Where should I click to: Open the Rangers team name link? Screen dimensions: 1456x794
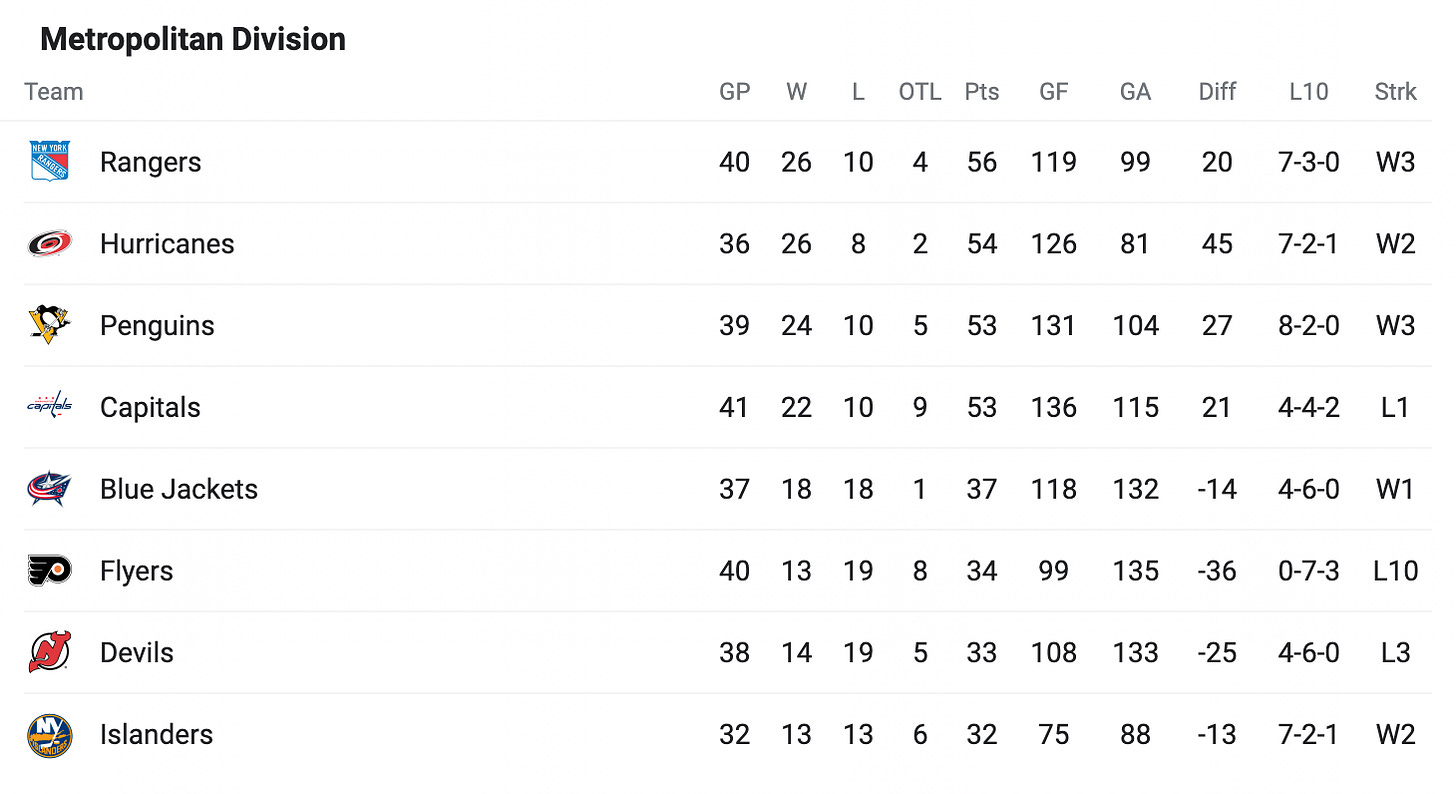(x=150, y=162)
